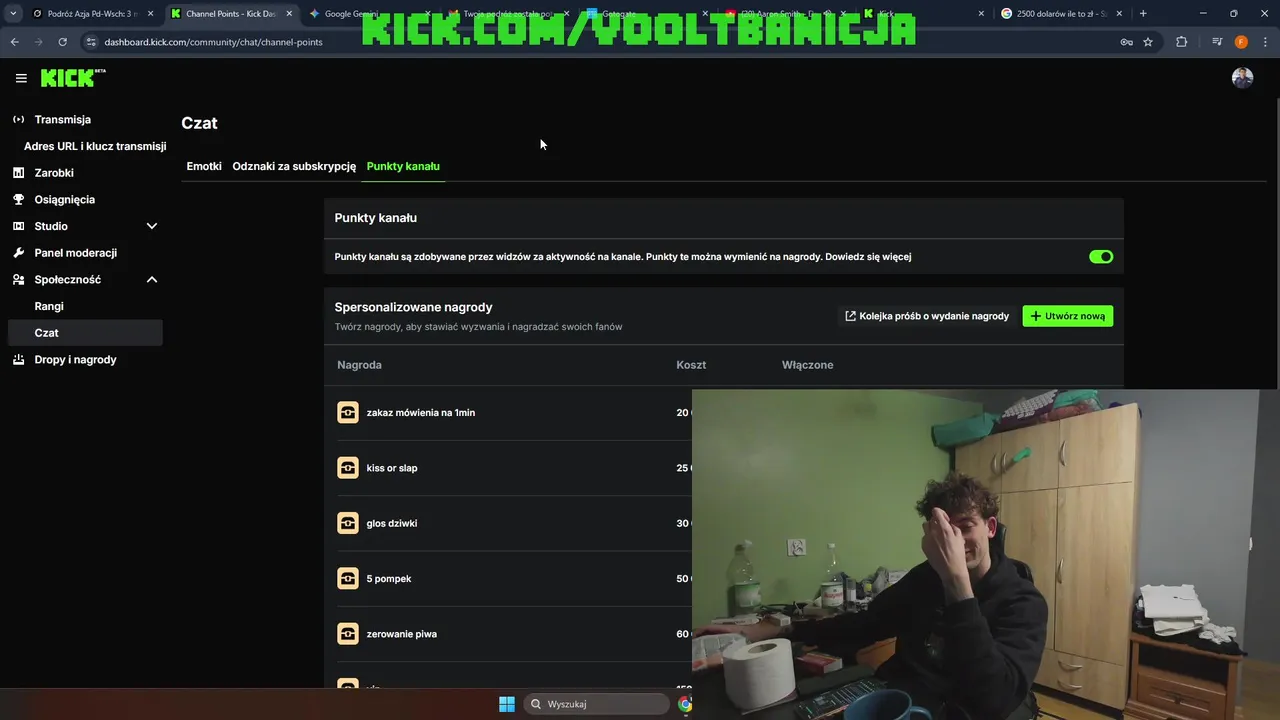Follow the Dowiedz się więcej link
This screenshot has height=720, width=1280.
pyautogui.click(x=868, y=257)
